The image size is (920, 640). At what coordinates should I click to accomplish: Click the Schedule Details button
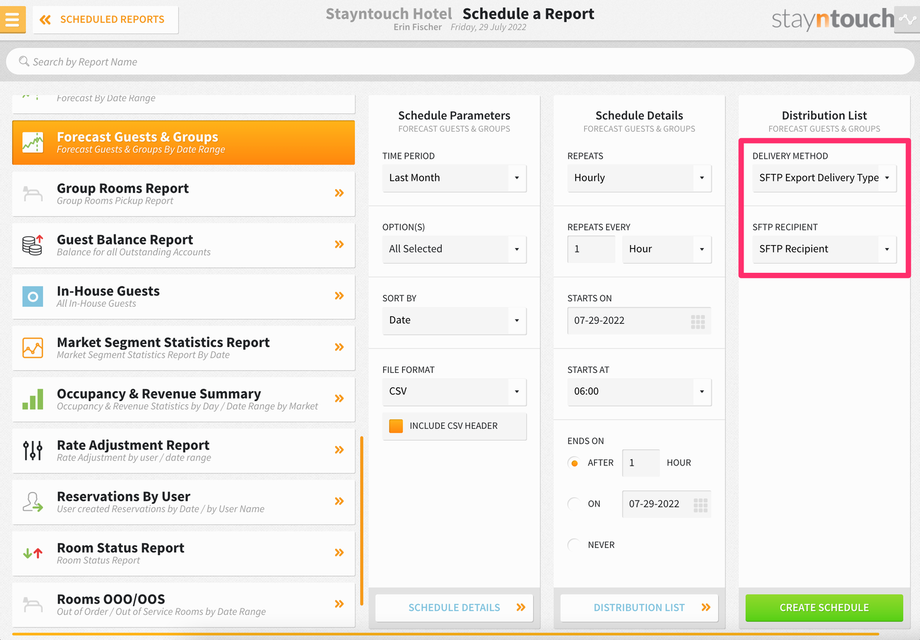[x=454, y=608]
